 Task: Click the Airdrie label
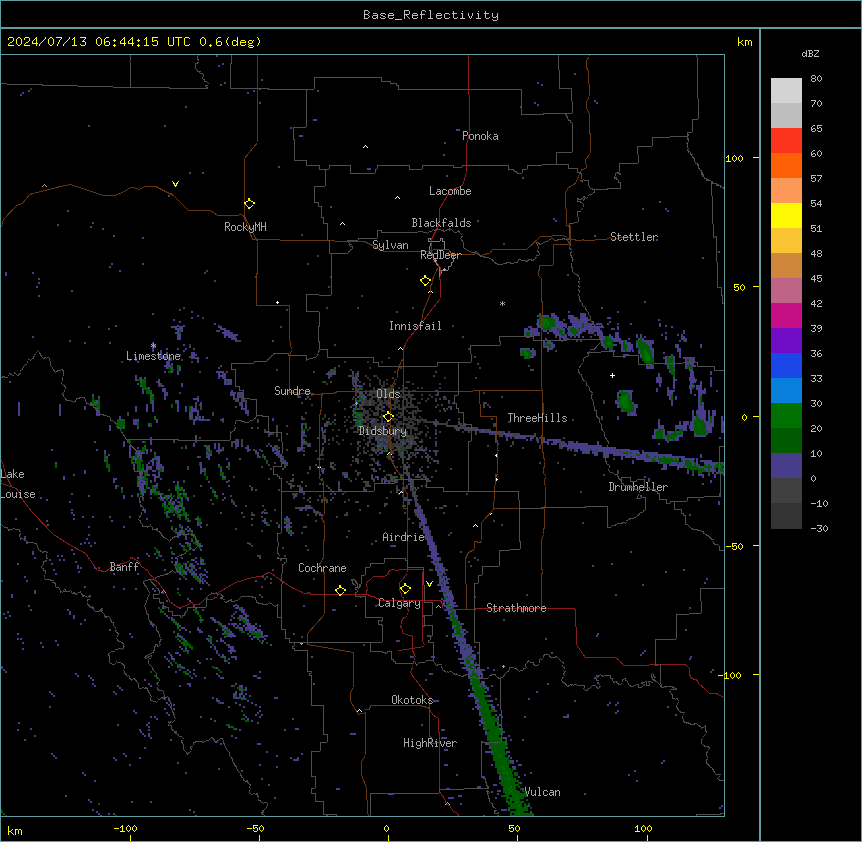pos(404,537)
